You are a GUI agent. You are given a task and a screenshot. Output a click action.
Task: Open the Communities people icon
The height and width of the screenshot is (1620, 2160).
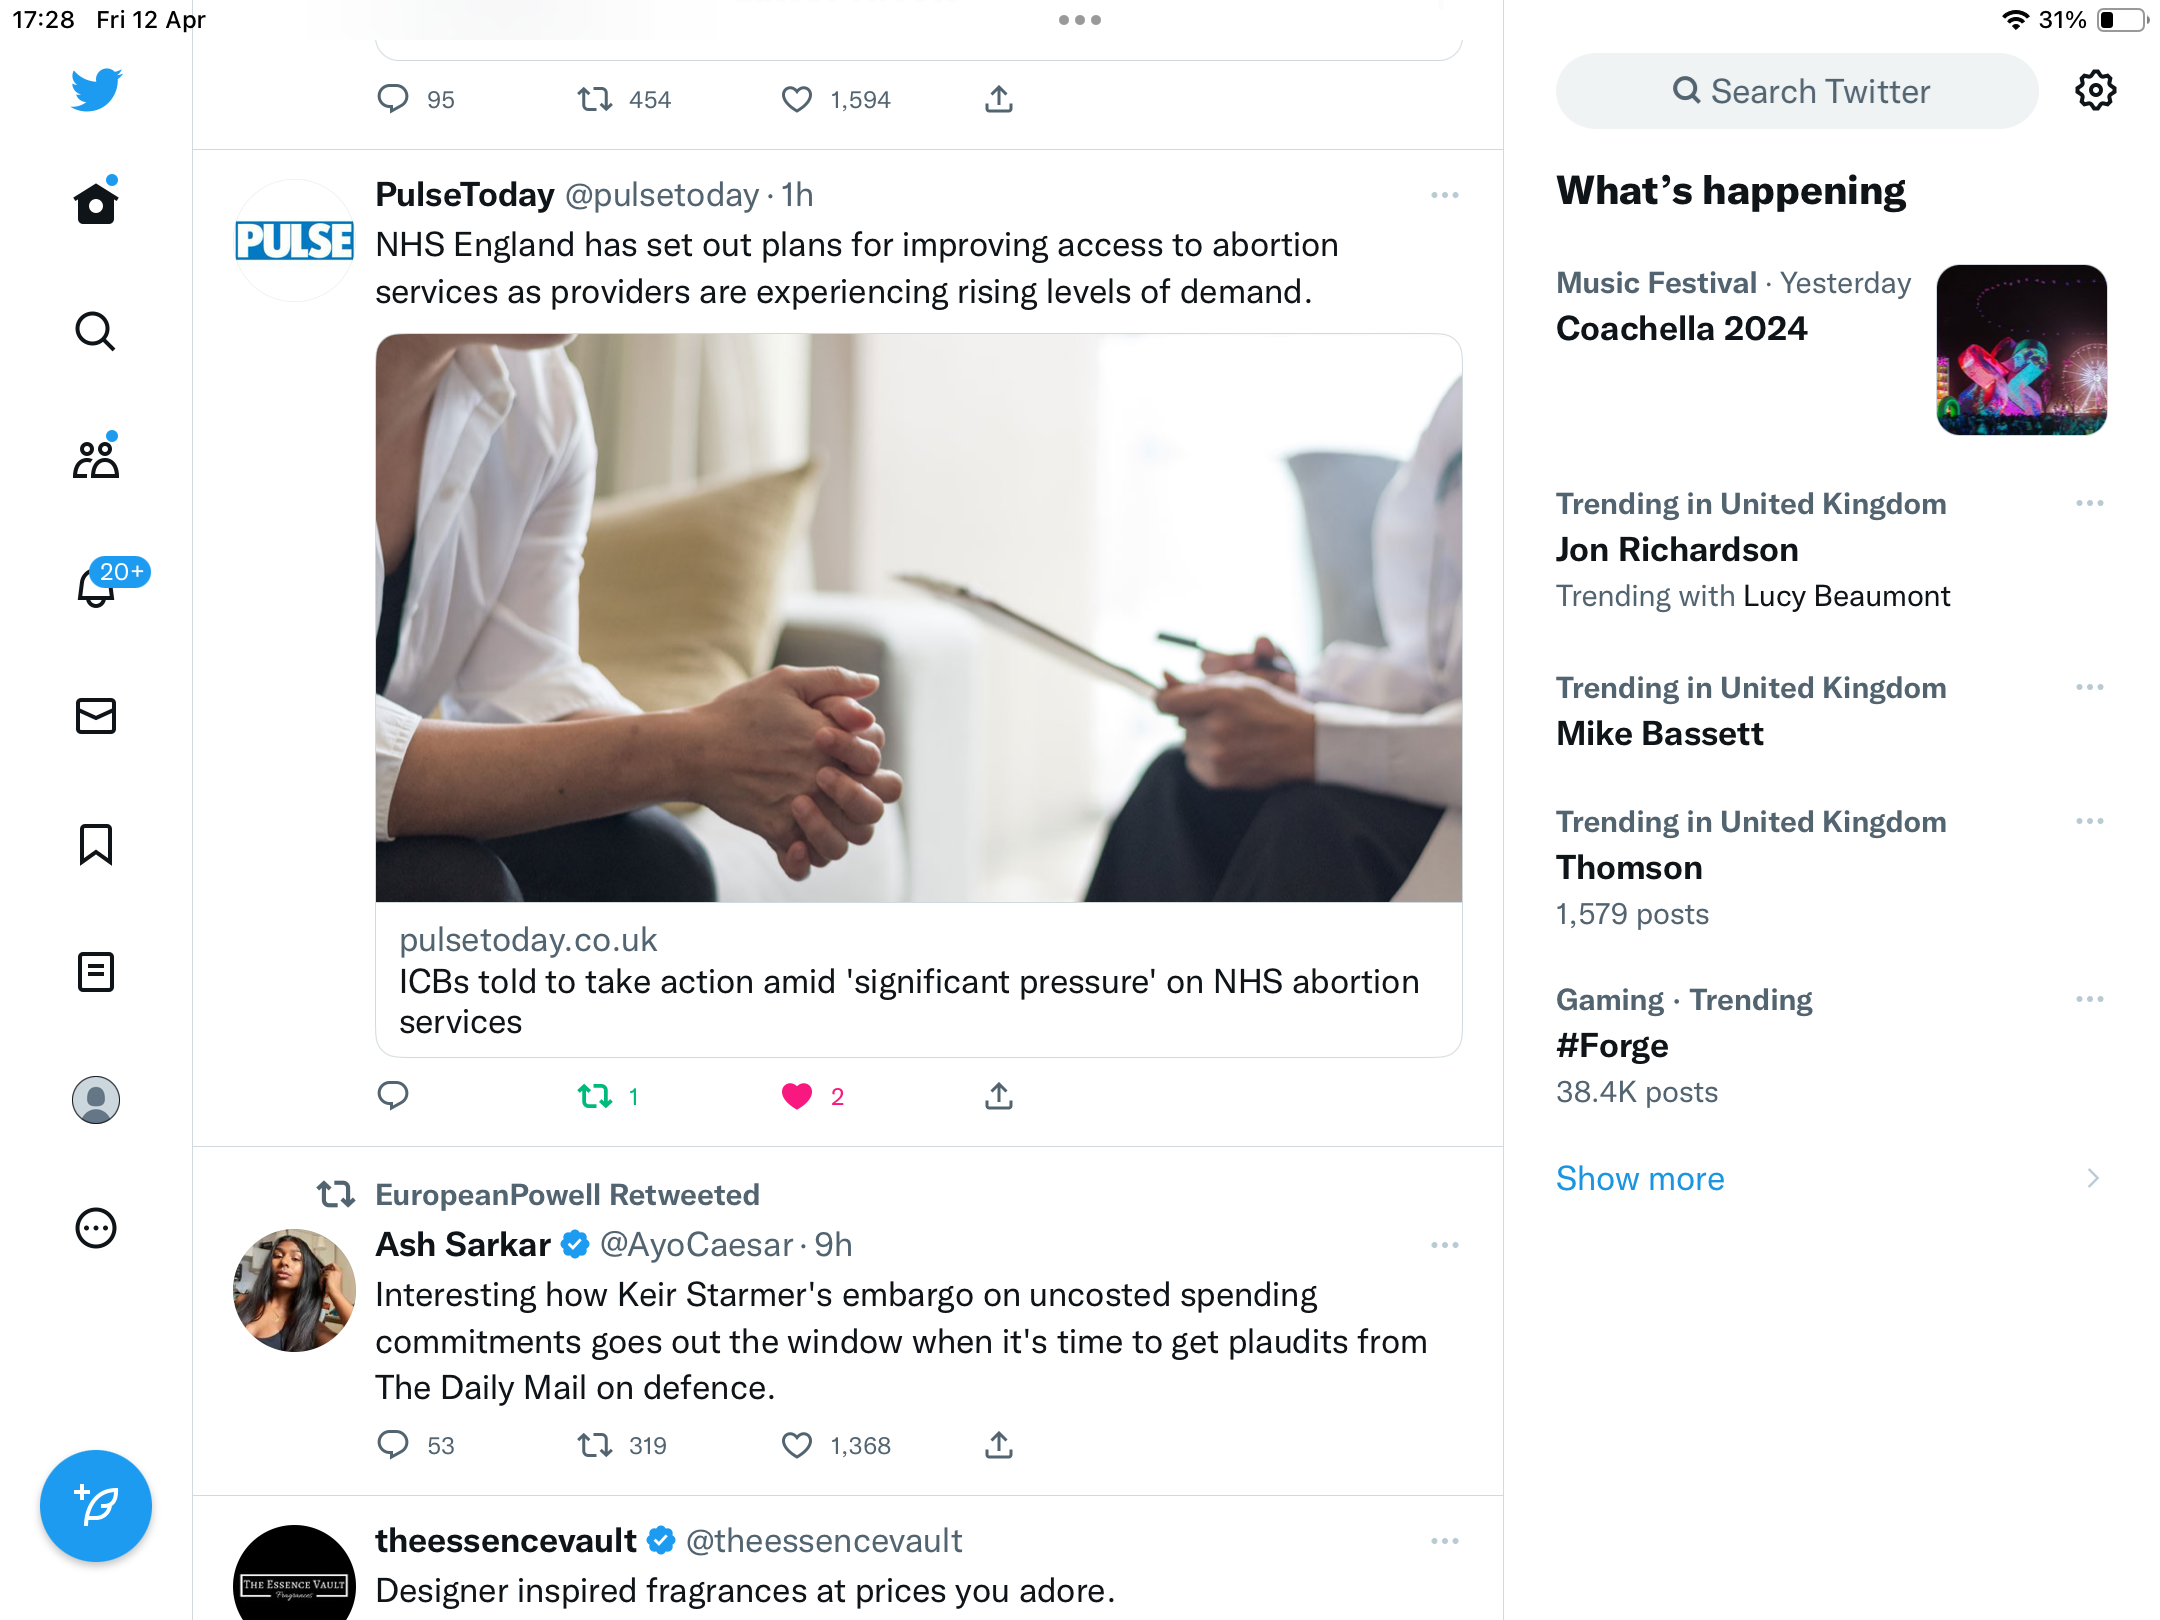coord(96,458)
